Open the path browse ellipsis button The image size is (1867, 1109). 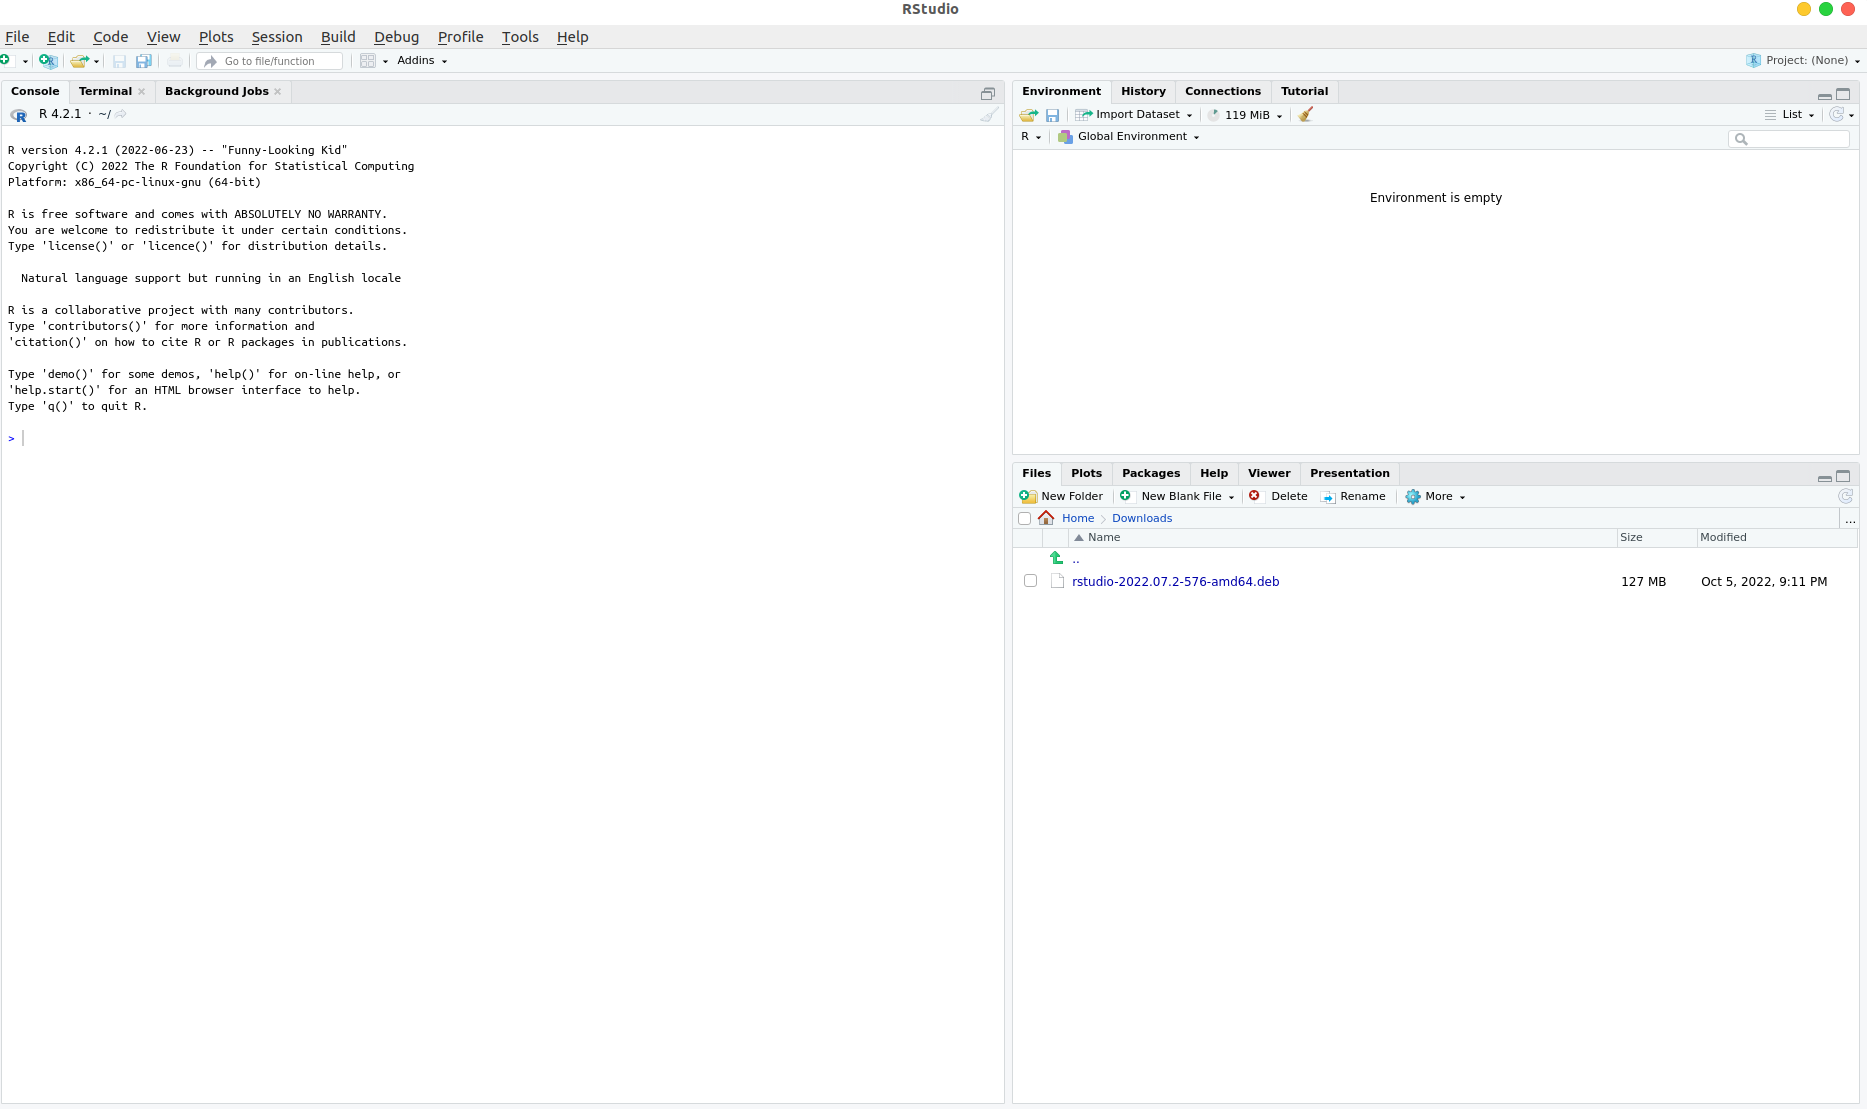tap(1850, 519)
